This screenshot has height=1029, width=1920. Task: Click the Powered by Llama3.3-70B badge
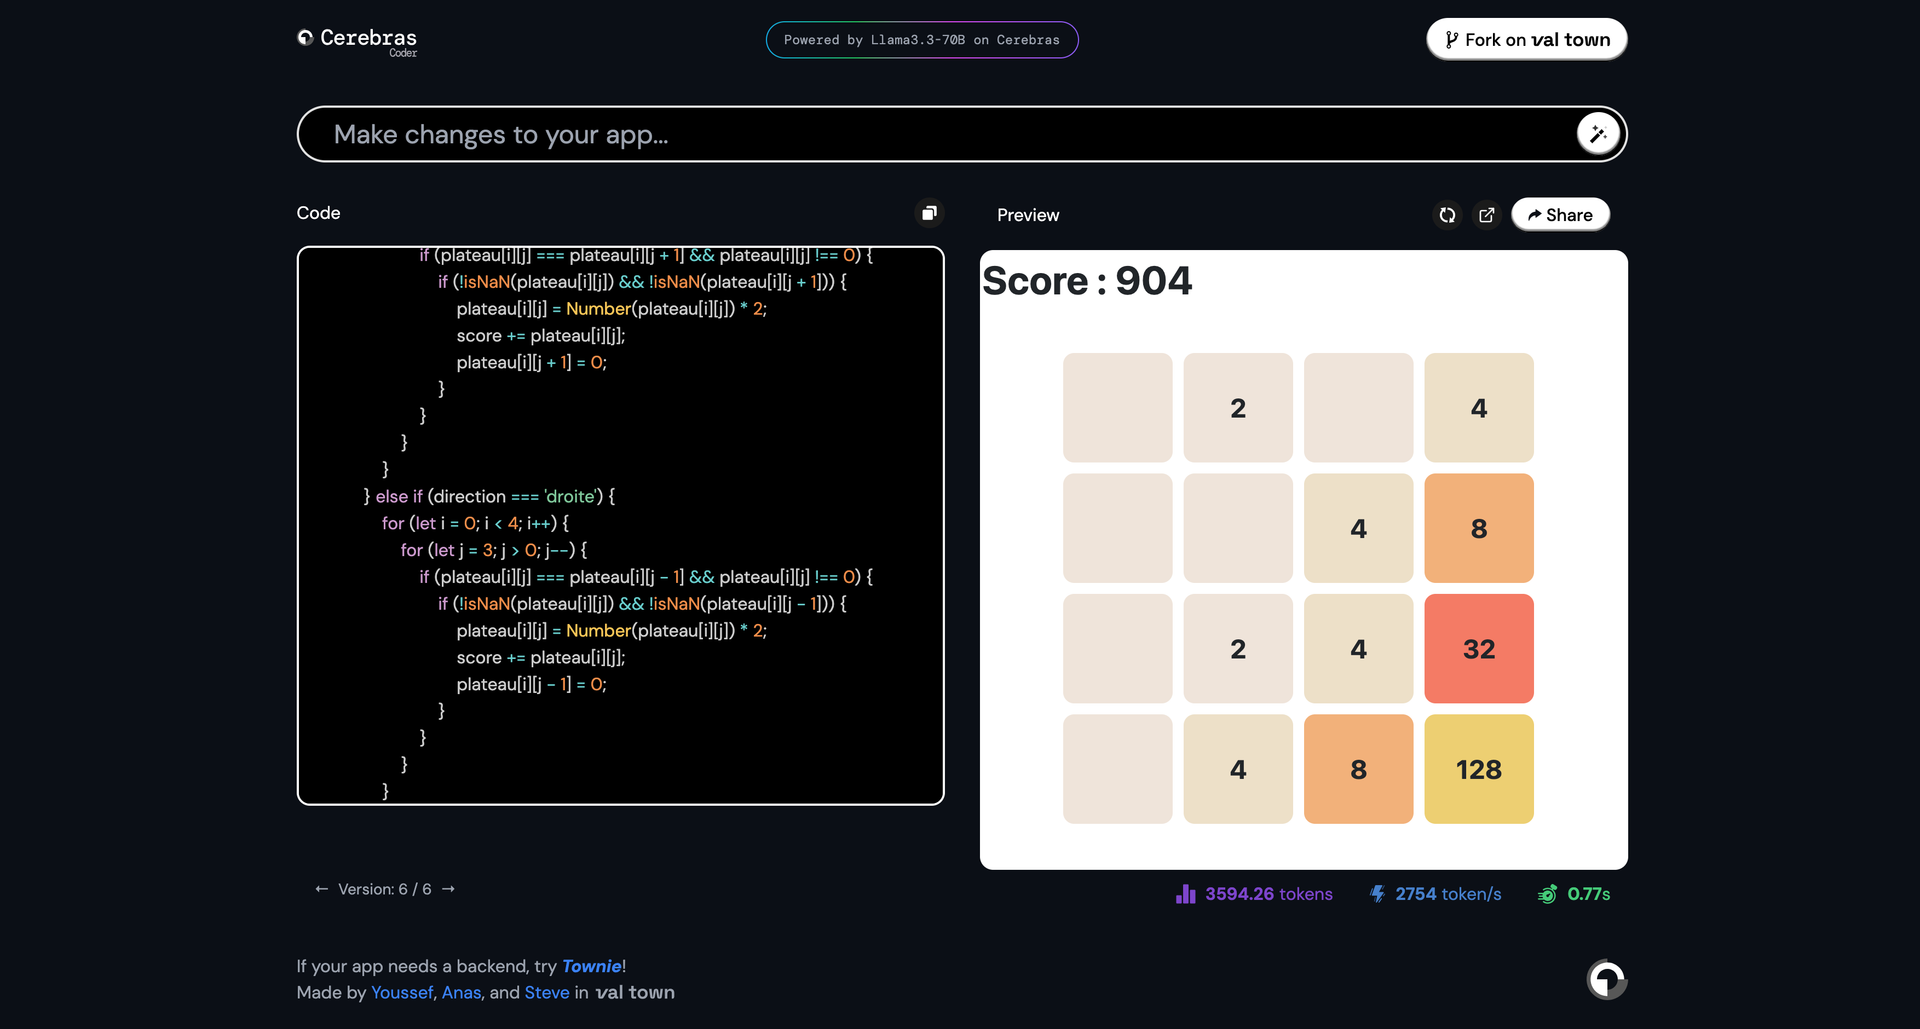pyautogui.click(x=921, y=40)
